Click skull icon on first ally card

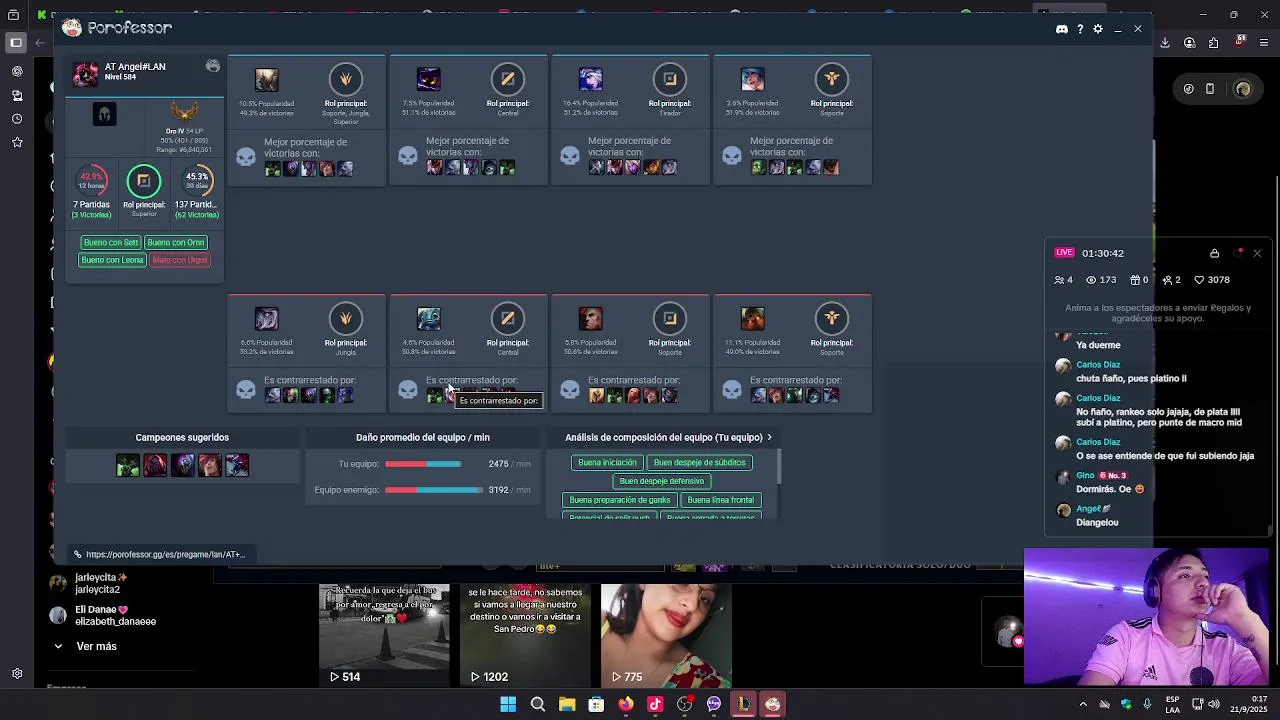tap(246, 157)
